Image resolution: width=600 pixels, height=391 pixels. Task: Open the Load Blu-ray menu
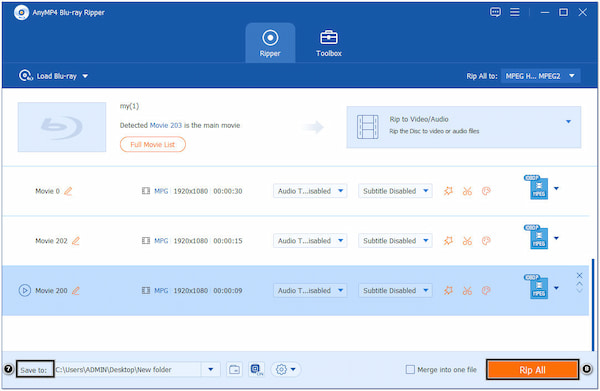pyautogui.click(x=54, y=76)
